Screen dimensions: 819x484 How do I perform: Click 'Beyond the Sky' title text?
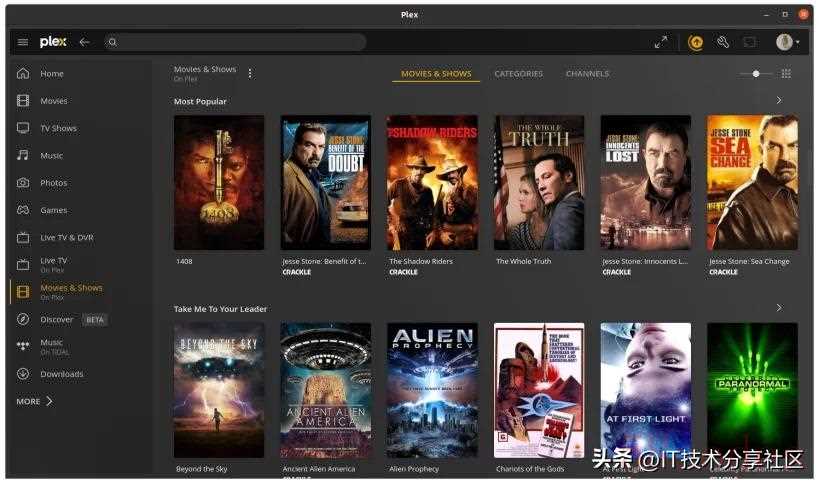[202, 469]
